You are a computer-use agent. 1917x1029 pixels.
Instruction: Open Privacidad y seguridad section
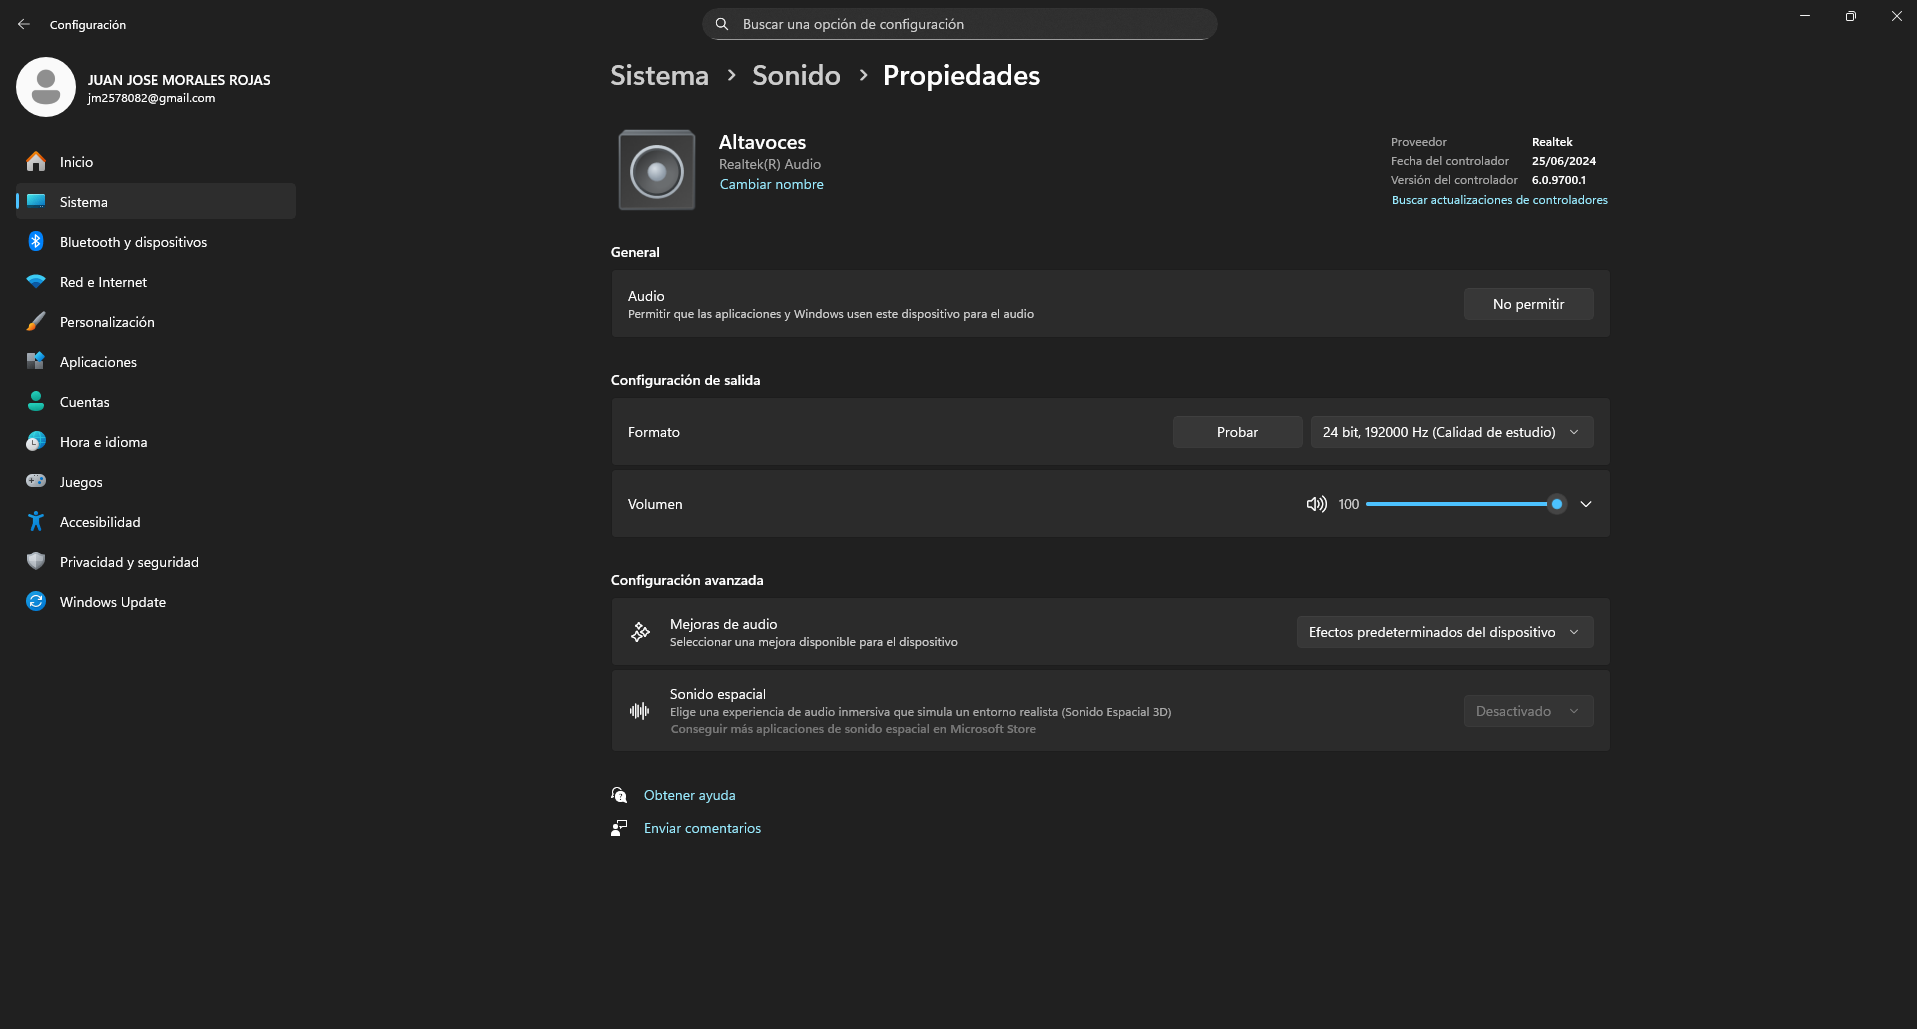coord(156,561)
